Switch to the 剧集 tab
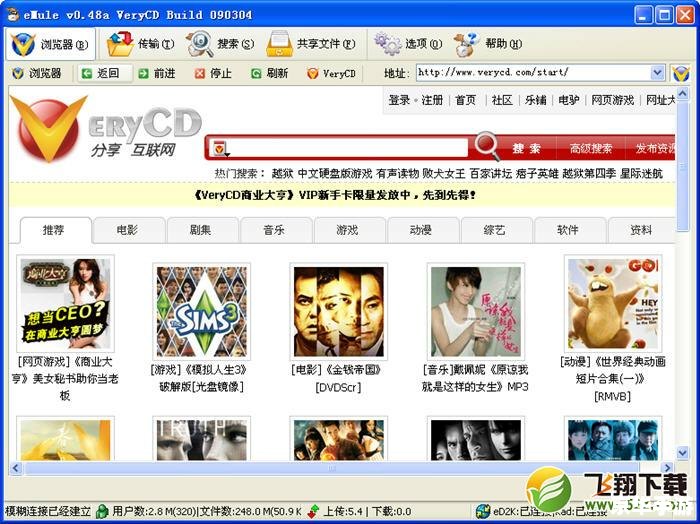 click(200, 230)
